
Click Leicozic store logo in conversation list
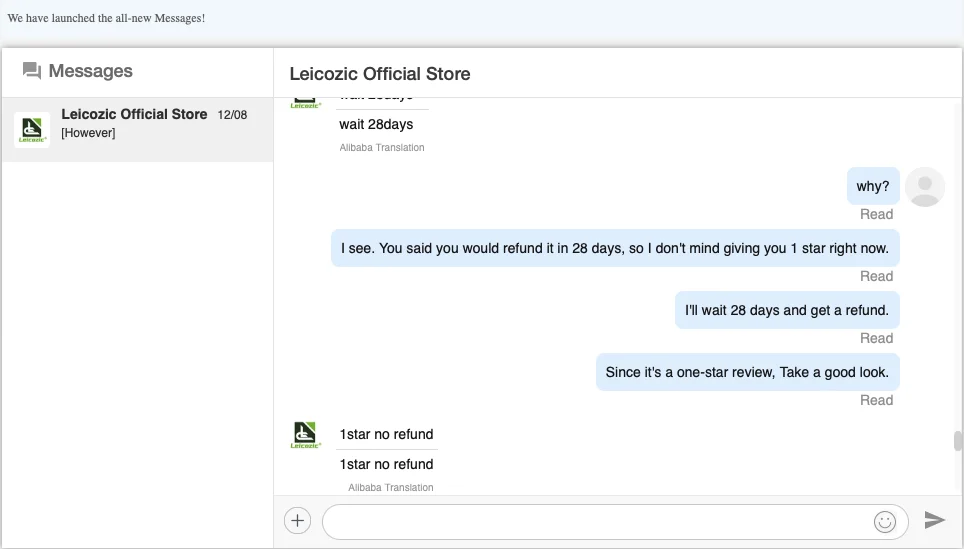[32, 129]
